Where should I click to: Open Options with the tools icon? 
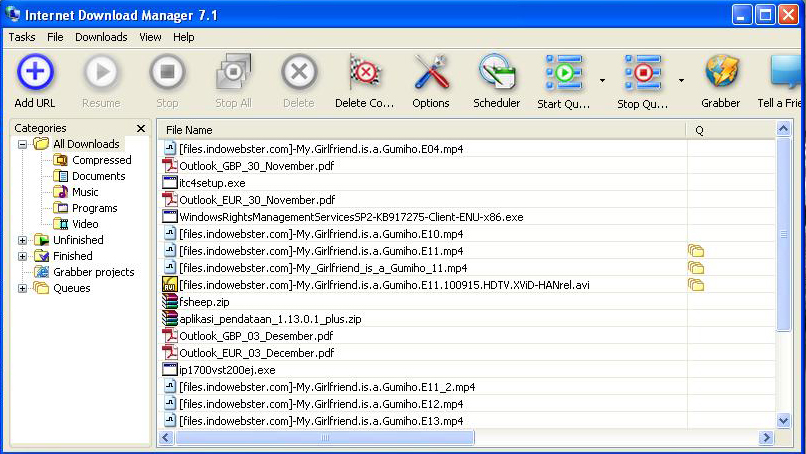click(x=431, y=72)
